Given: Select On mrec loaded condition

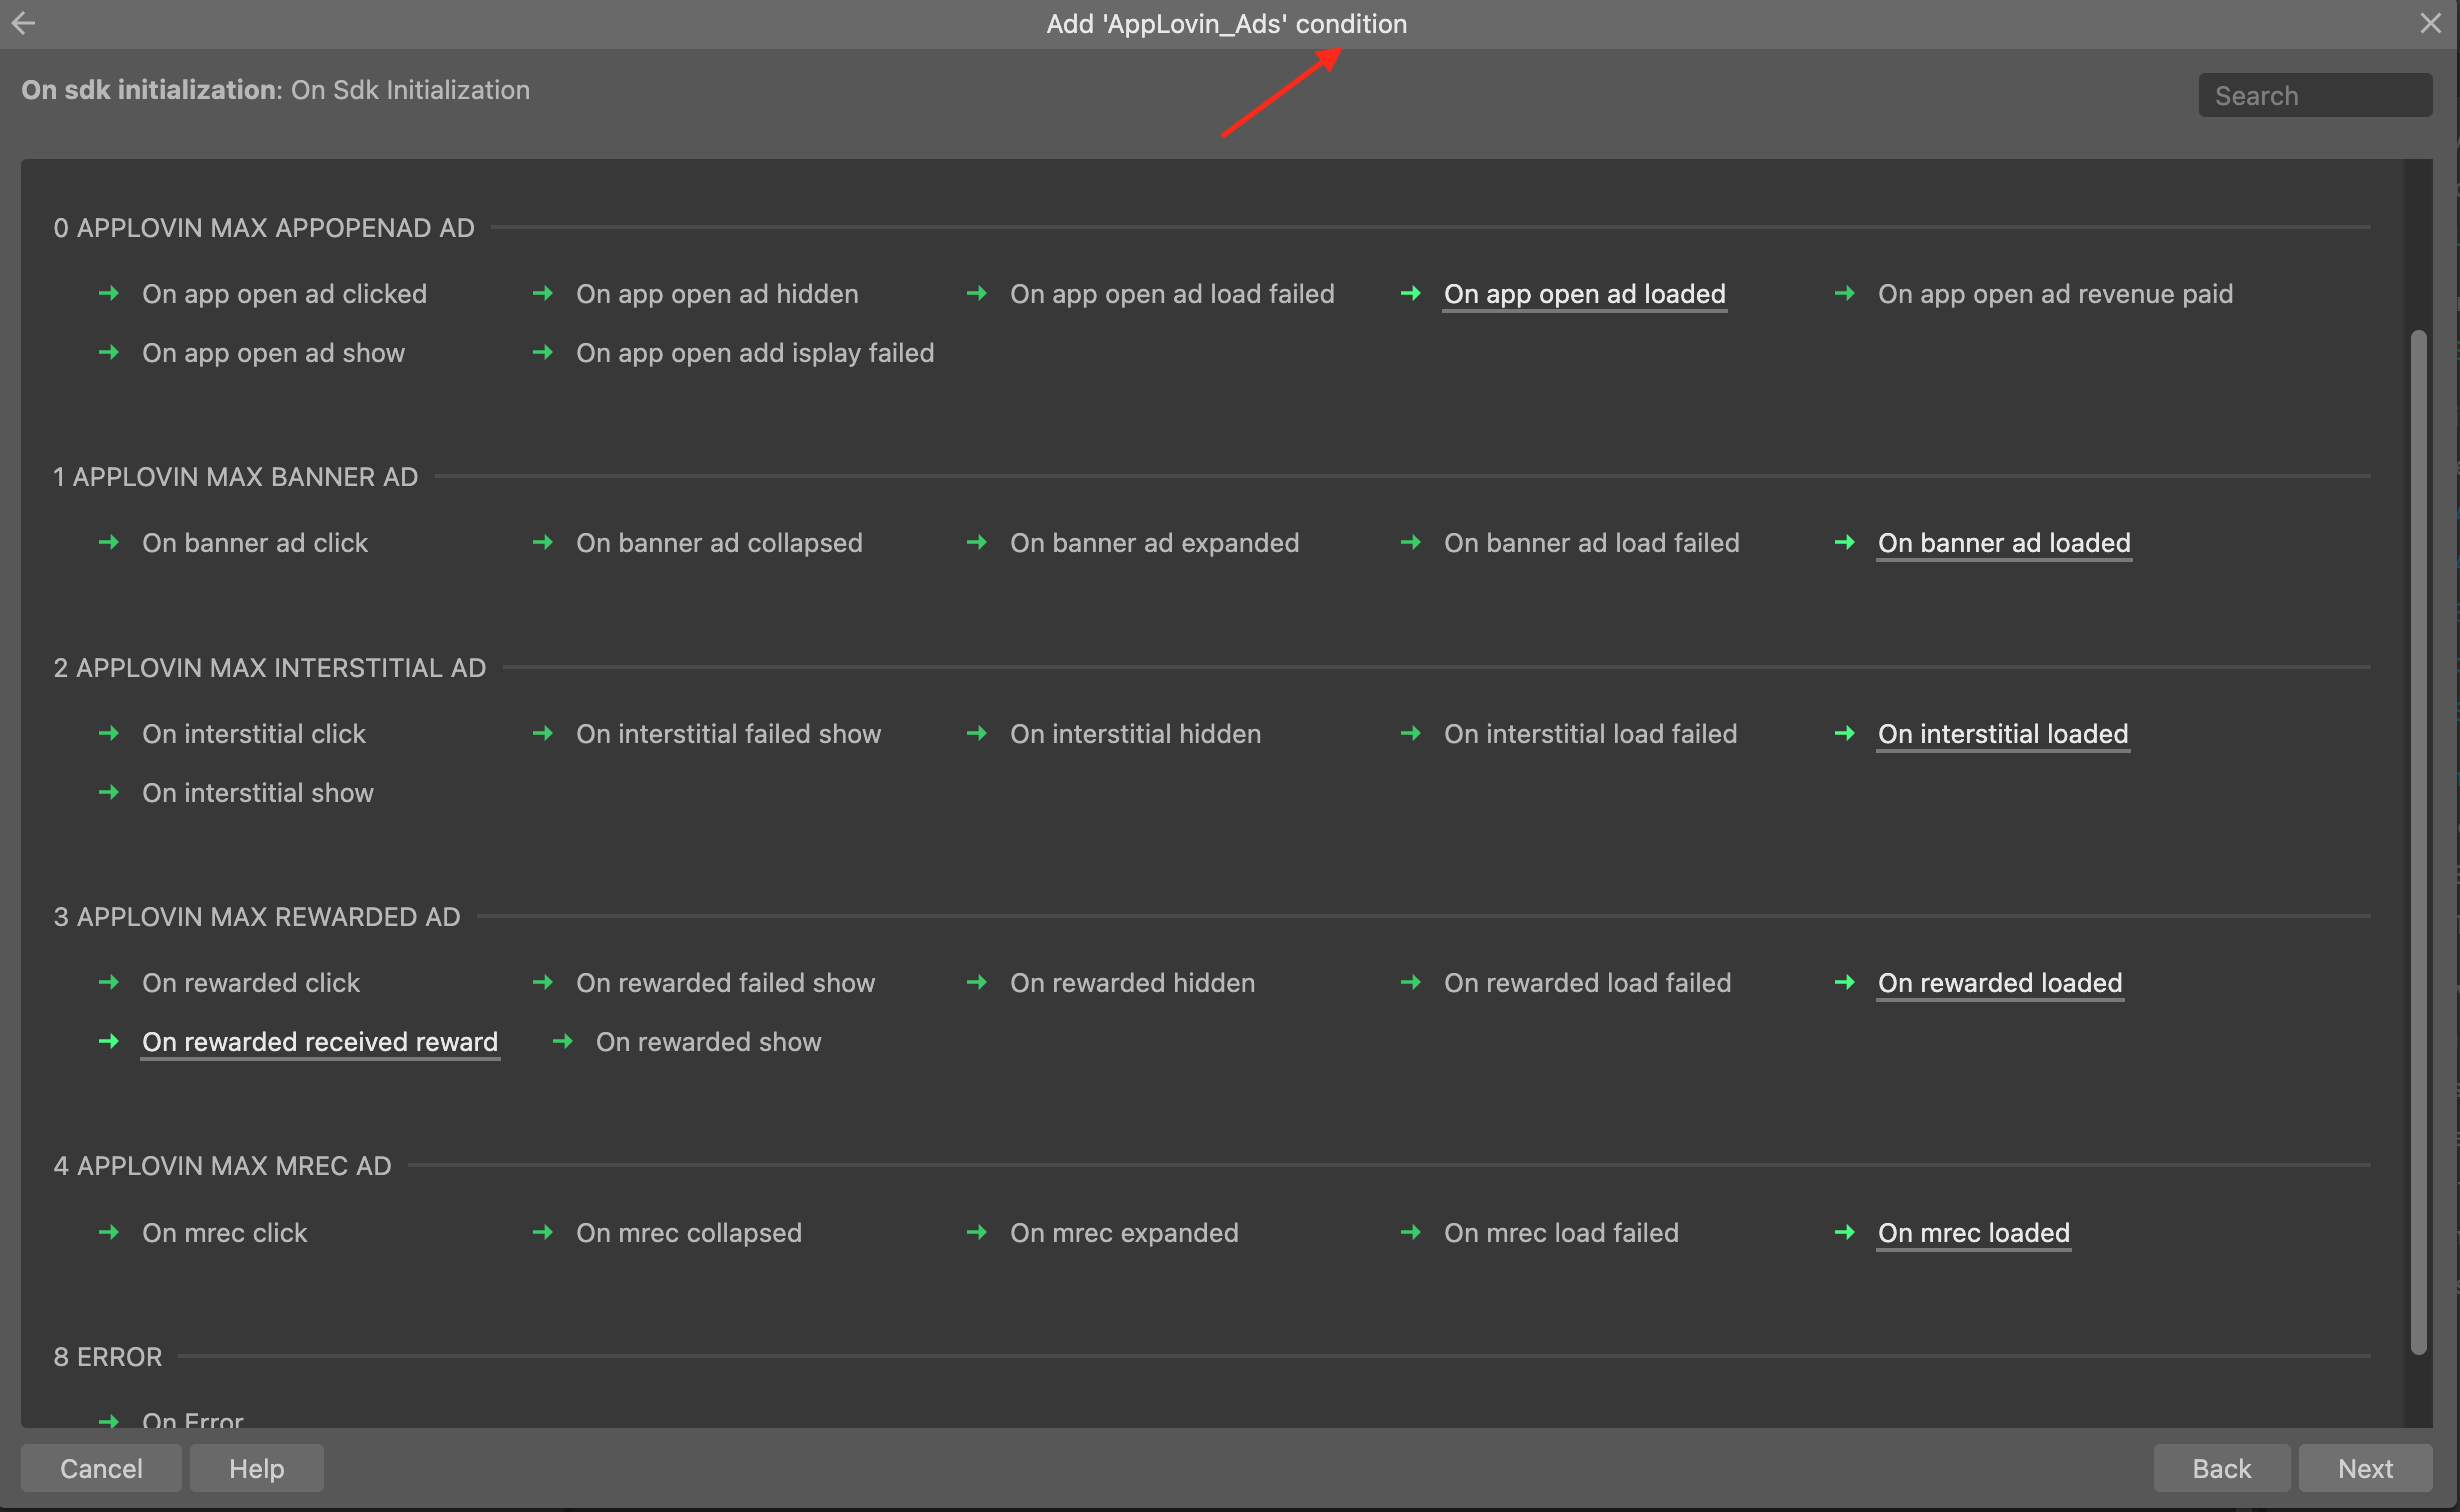Looking at the screenshot, I should click(1973, 1233).
